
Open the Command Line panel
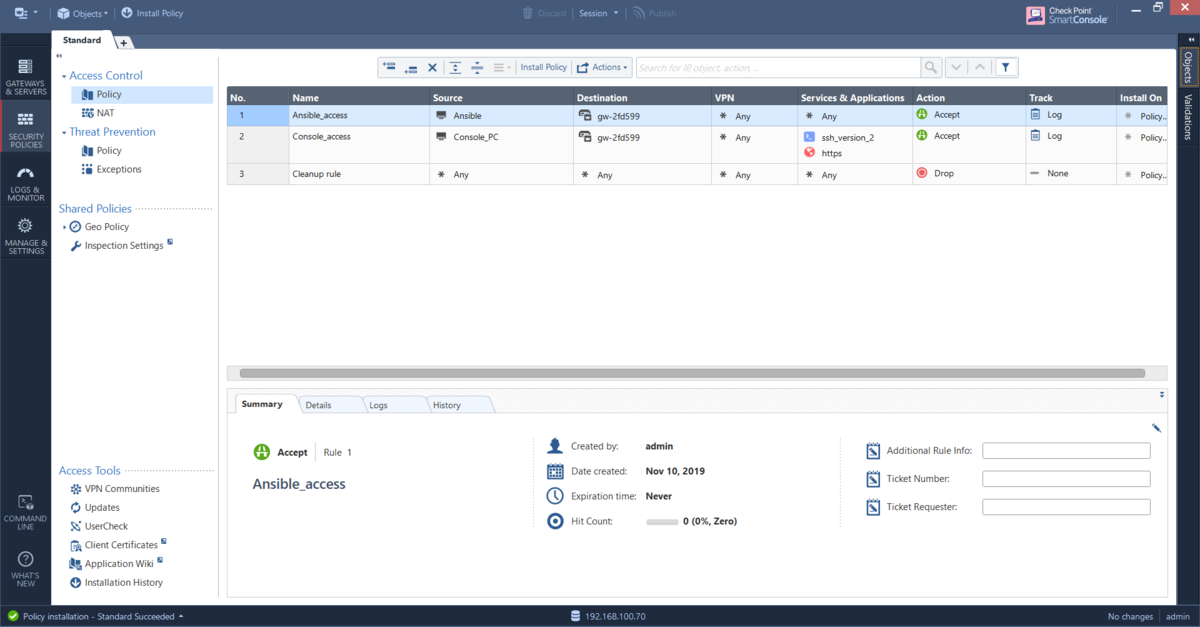point(25,510)
